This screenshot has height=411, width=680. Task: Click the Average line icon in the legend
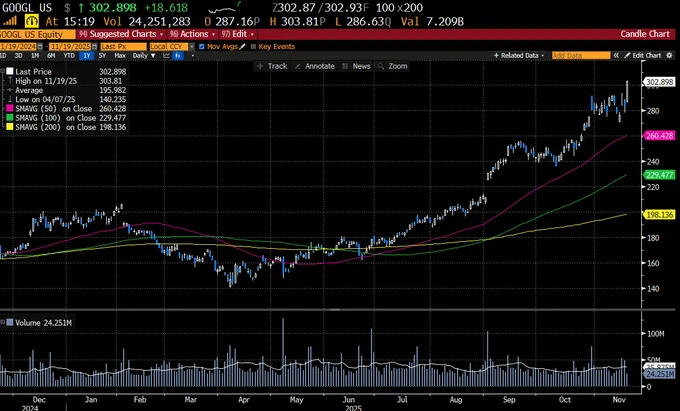[10, 90]
